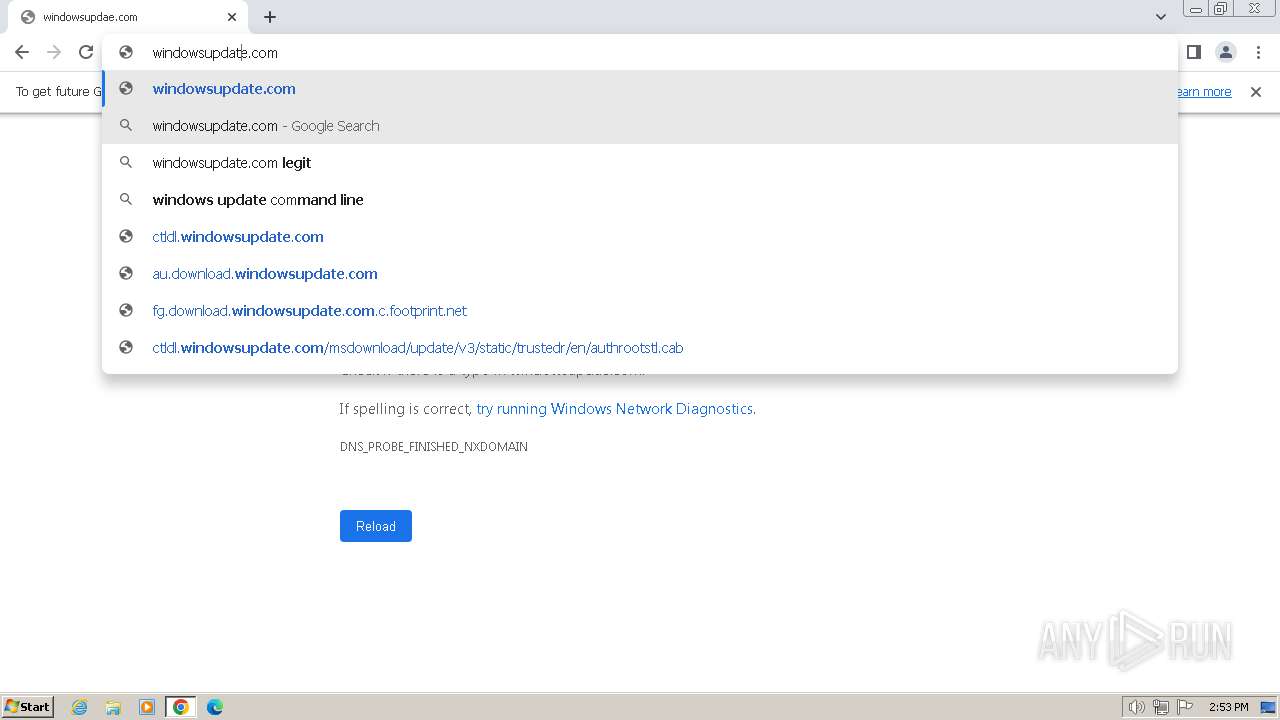Click the globe icon in the address bar
The height and width of the screenshot is (720, 1280).
[x=126, y=52]
